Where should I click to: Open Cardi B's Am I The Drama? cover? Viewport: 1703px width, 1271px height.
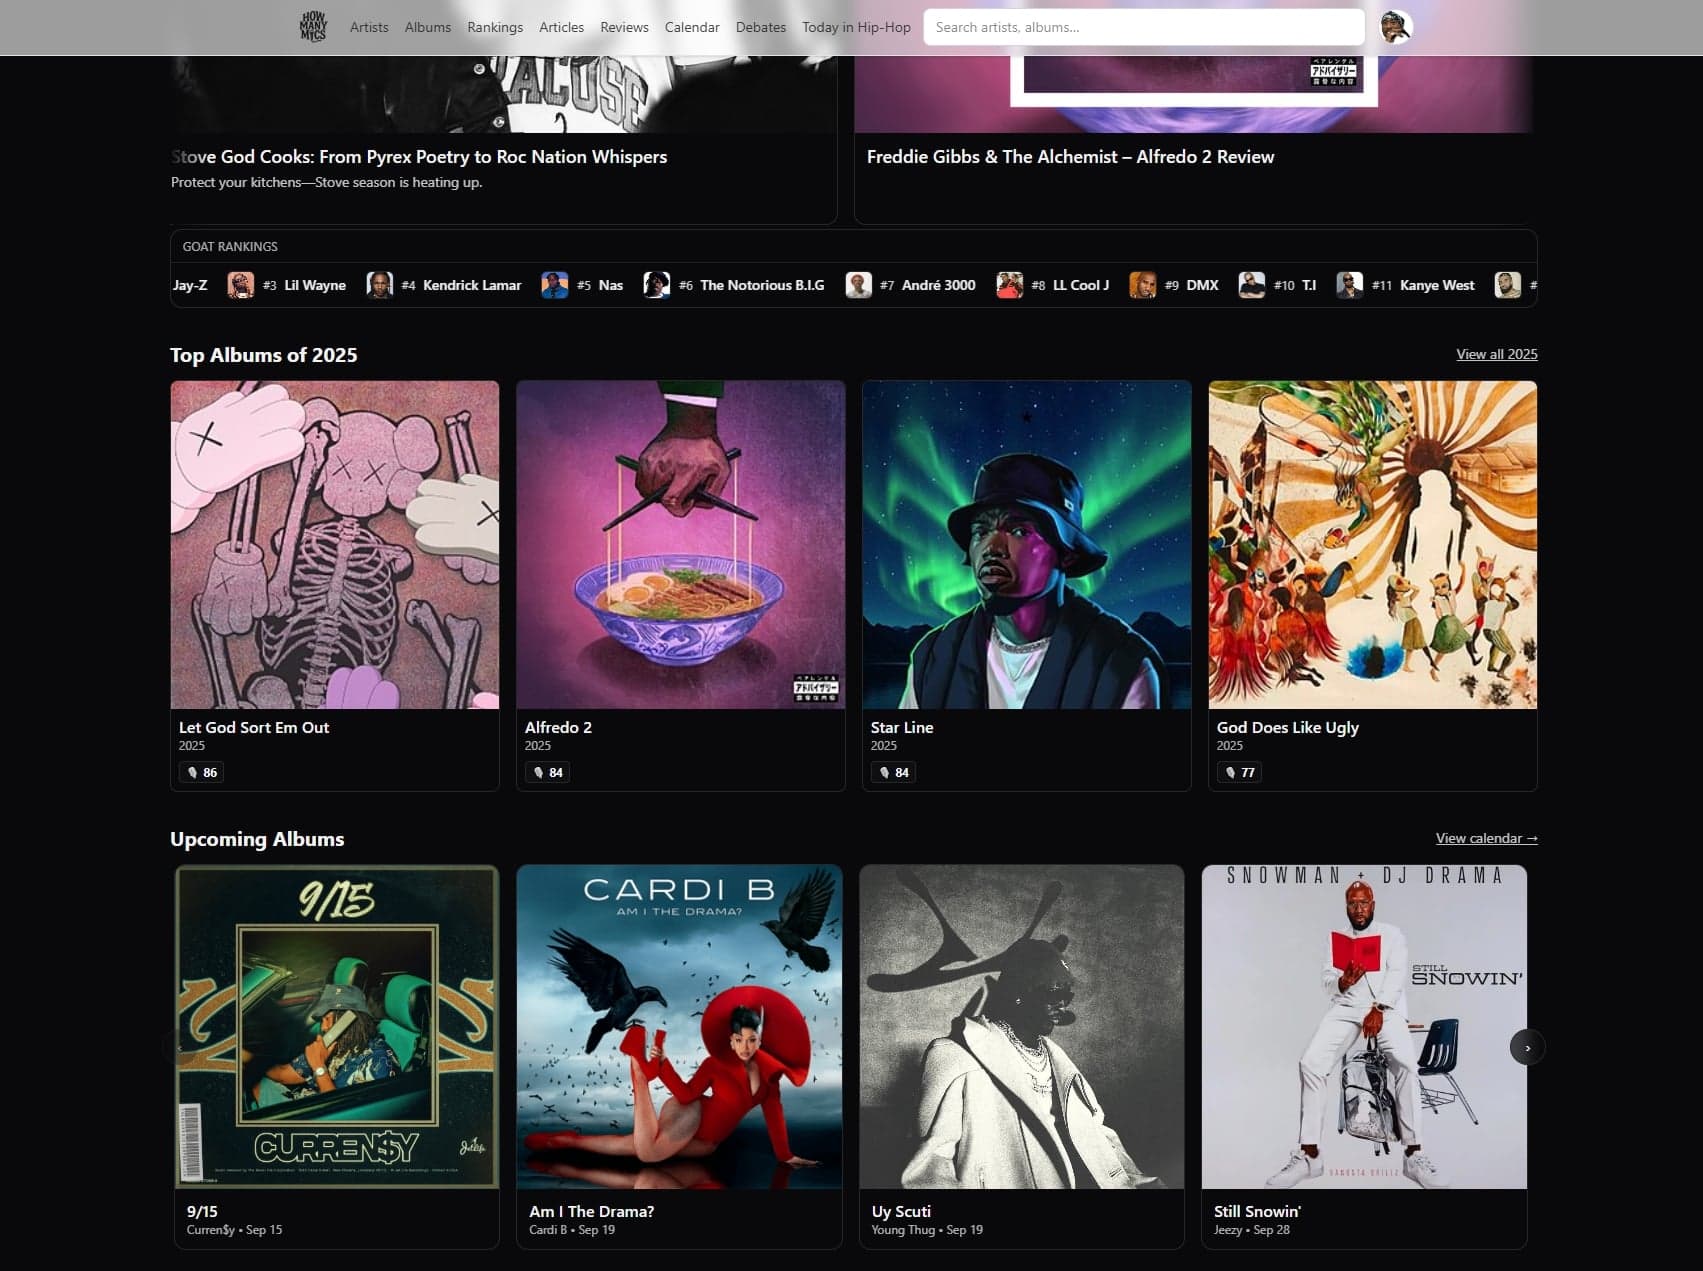click(680, 1027)
